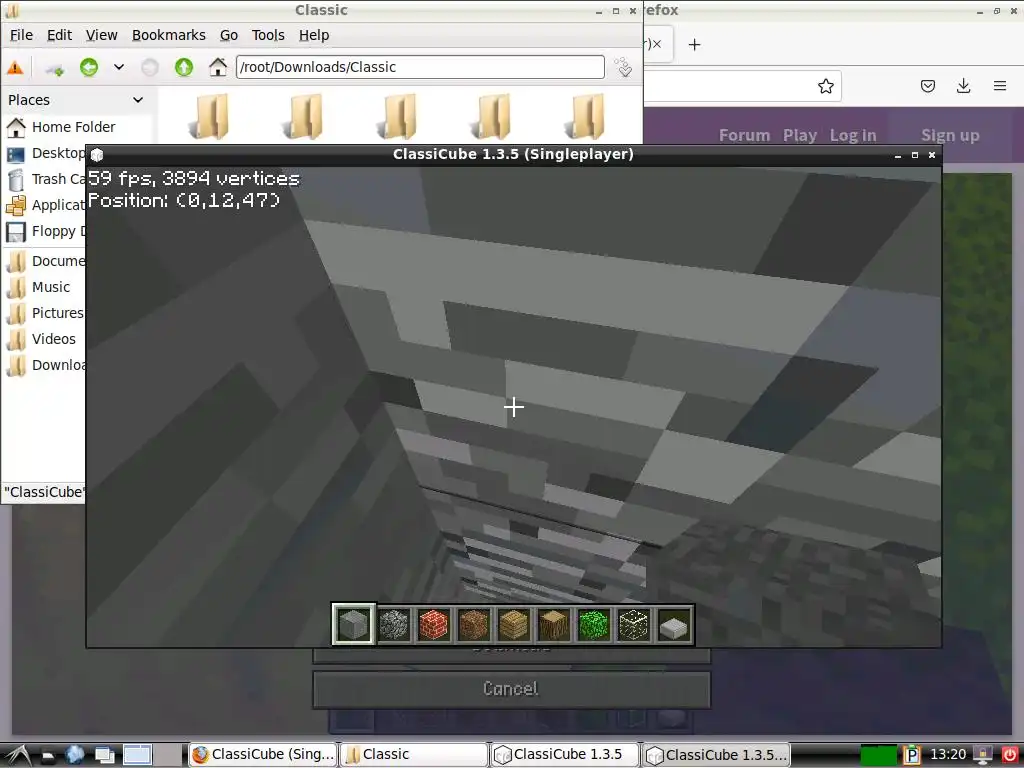Image resolution: width=1024 pixels, height=768 pixels.
Task: Open a new Firefox tab with plus
Action: click(x=695, y=44)
